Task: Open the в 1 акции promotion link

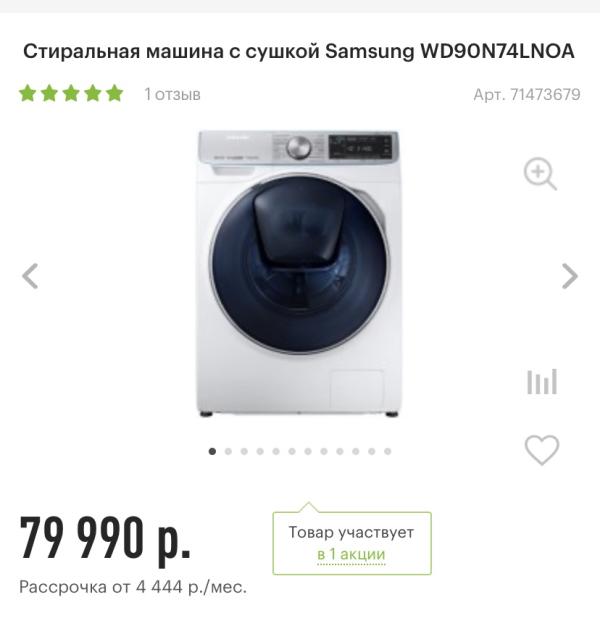Action: (351, 554)
